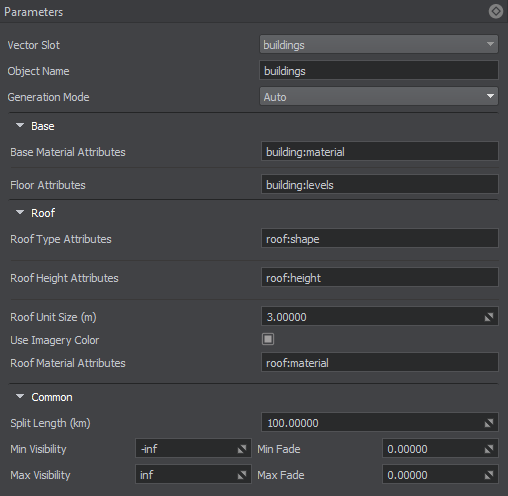
Task: Click Roof Unit Size drag-arrow icon
Action: tap(489, 317)
